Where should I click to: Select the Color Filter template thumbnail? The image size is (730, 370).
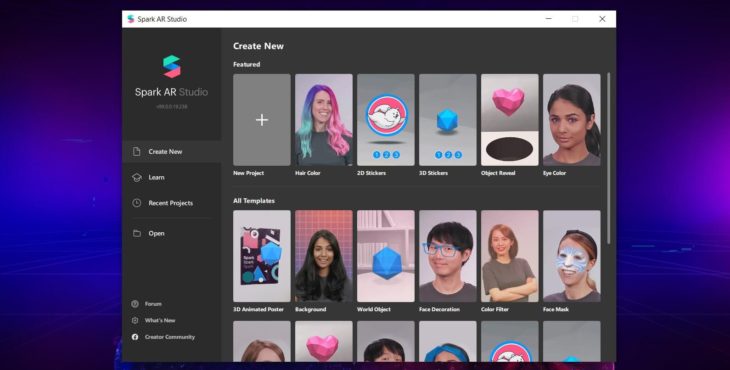click(509, 256)
